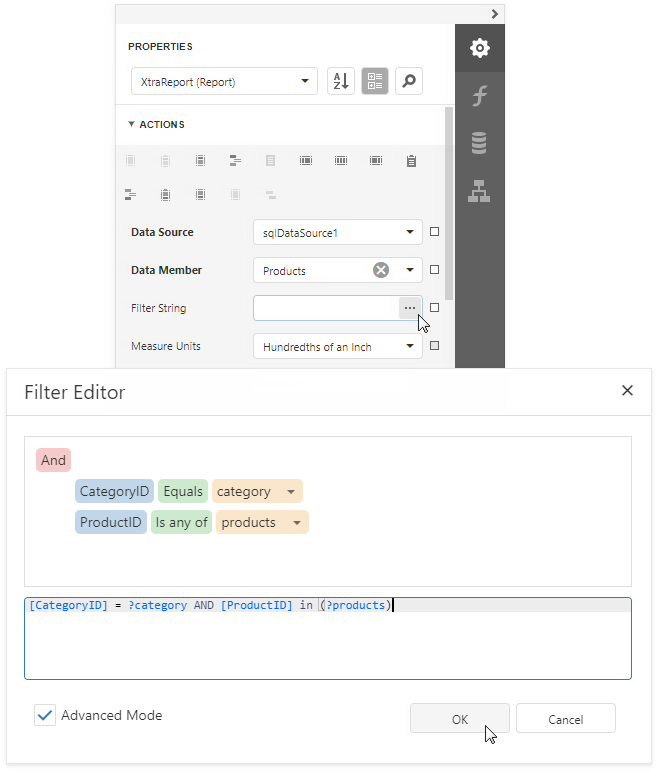Clear the Products data member value
The width and height of the screenshot is (658, 772).
381,270
